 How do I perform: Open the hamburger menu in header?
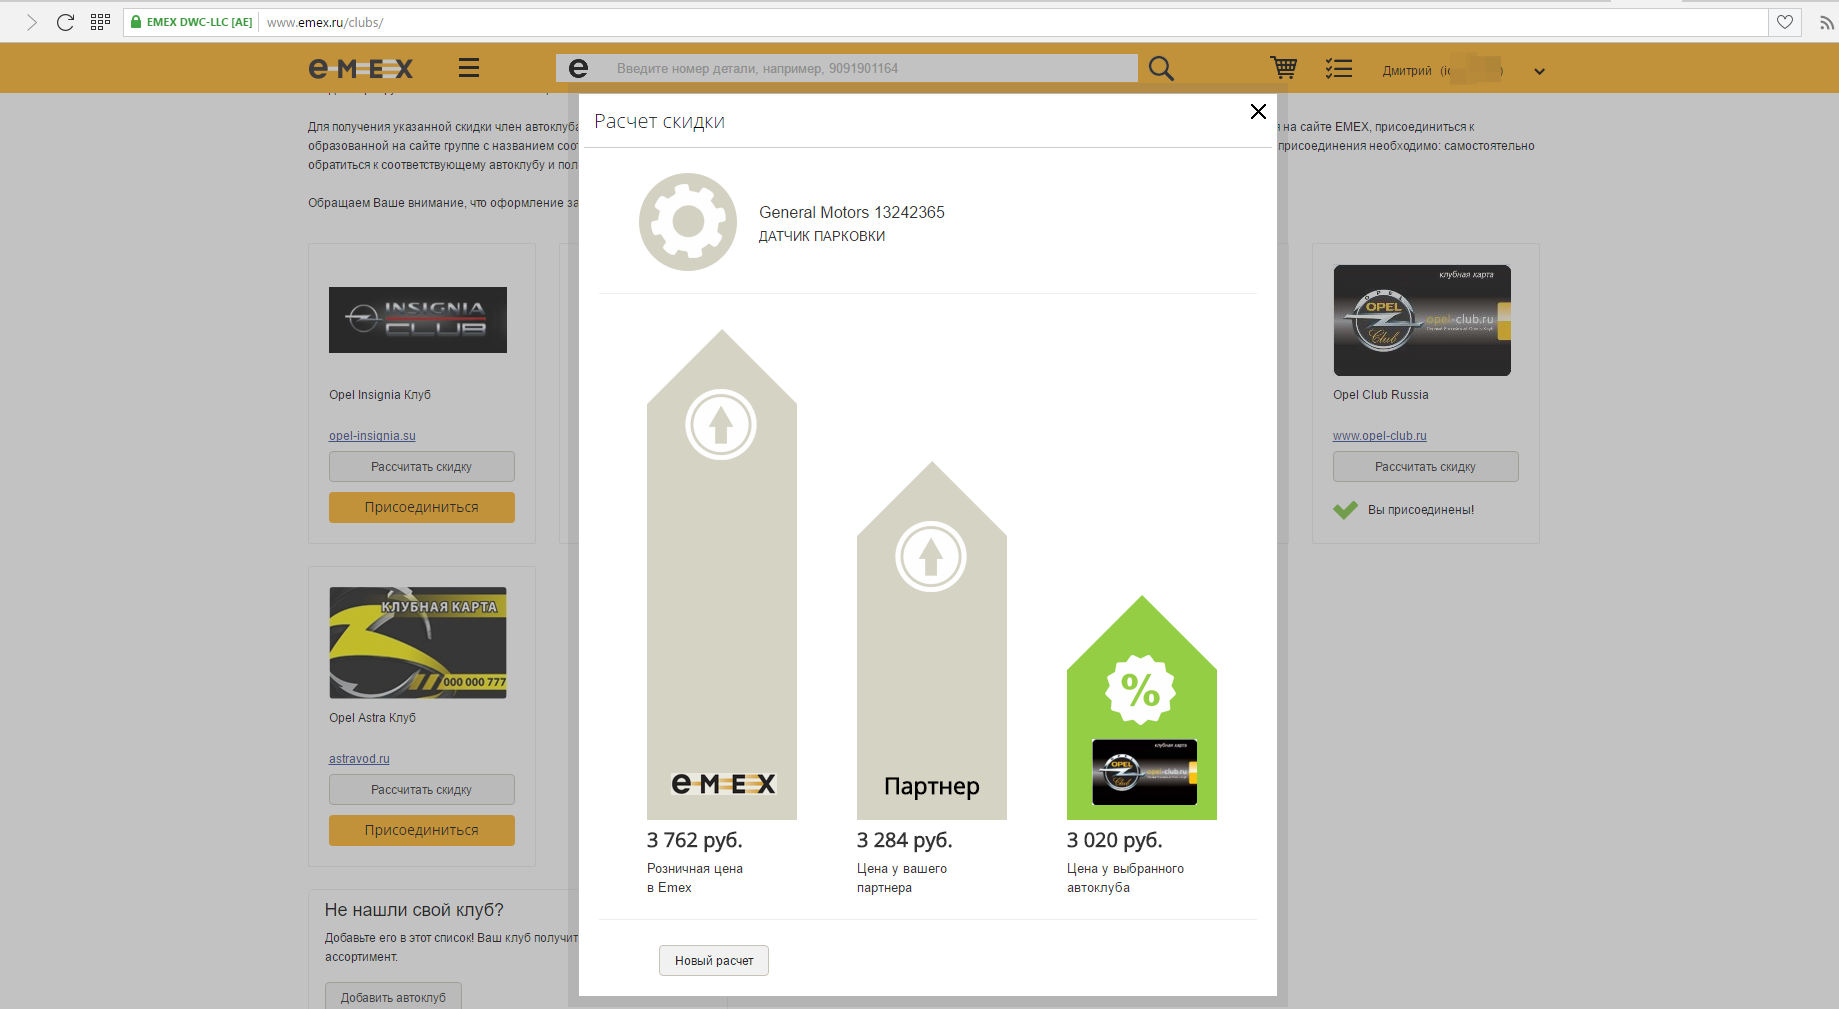469,68
